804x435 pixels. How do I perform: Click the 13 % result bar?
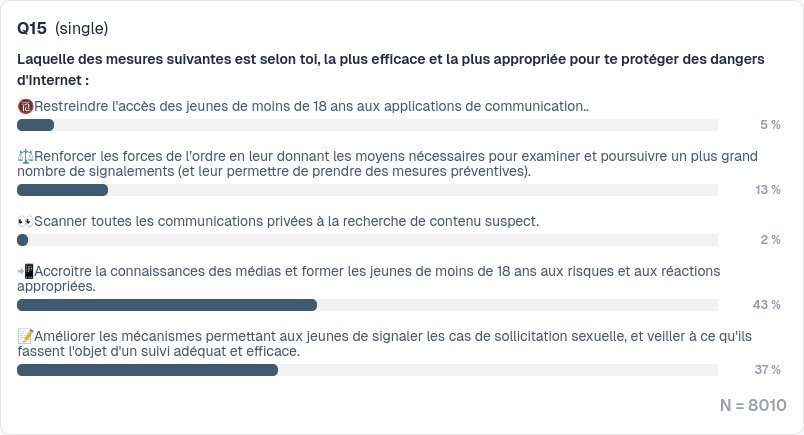pyautogui.click(x=62, y=190)
